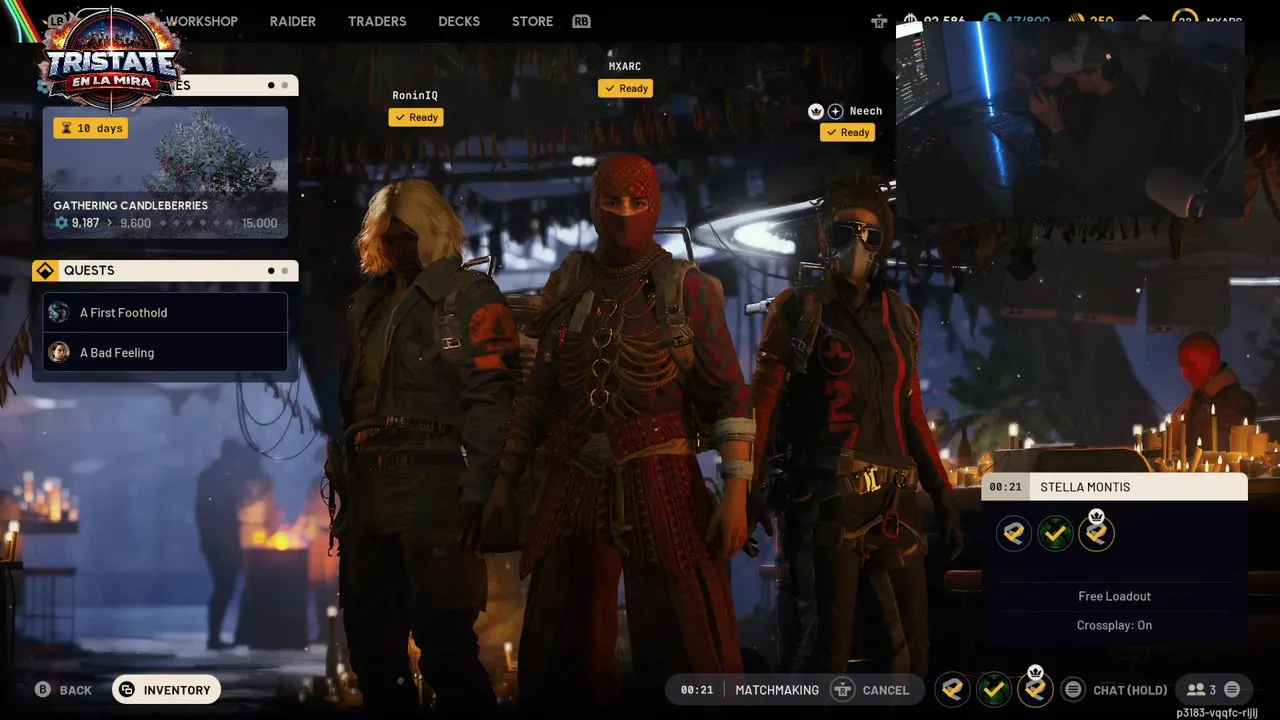The width and height of the screenshot is (1280, 720).
Task: Click the portrait icon beside A Bad Feeling
Action: pyautogui.click(x=59, y=353)
